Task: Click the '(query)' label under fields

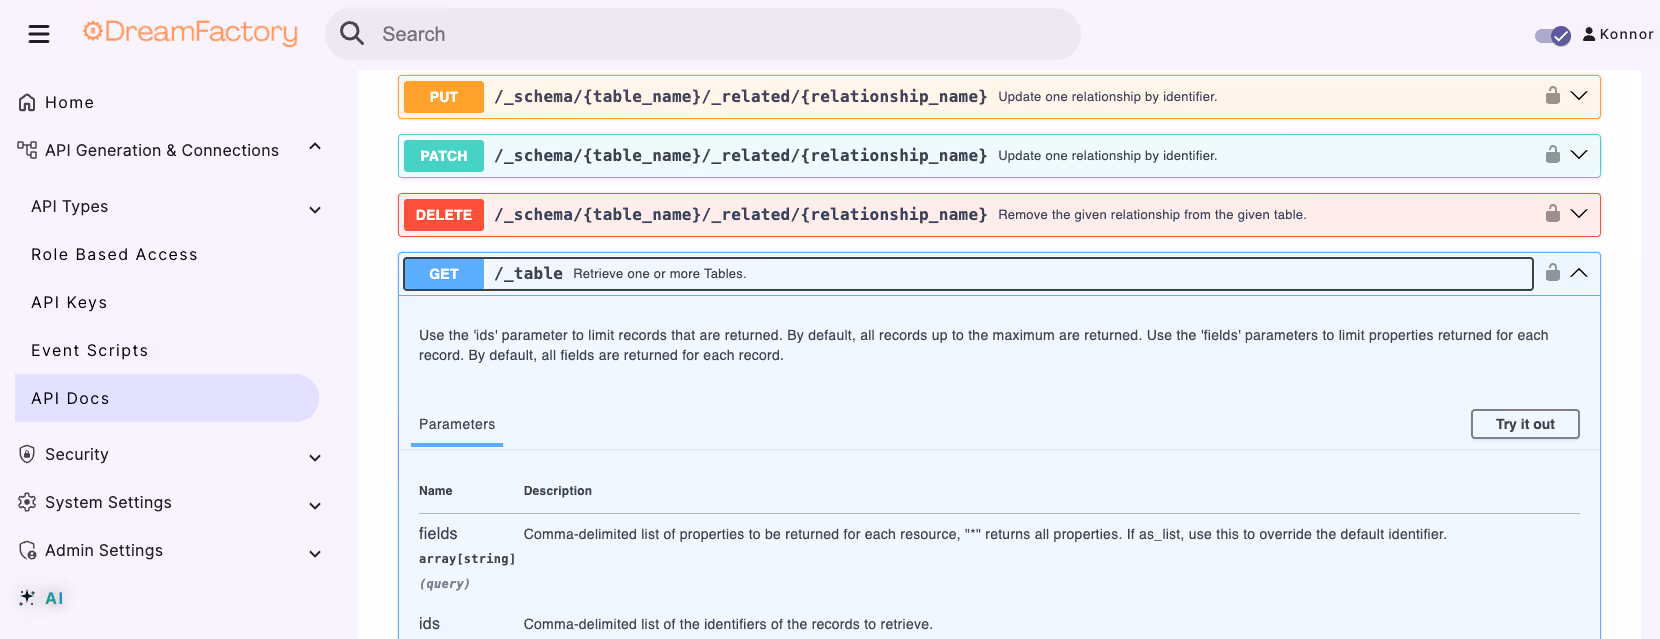Action: point(444,584)
